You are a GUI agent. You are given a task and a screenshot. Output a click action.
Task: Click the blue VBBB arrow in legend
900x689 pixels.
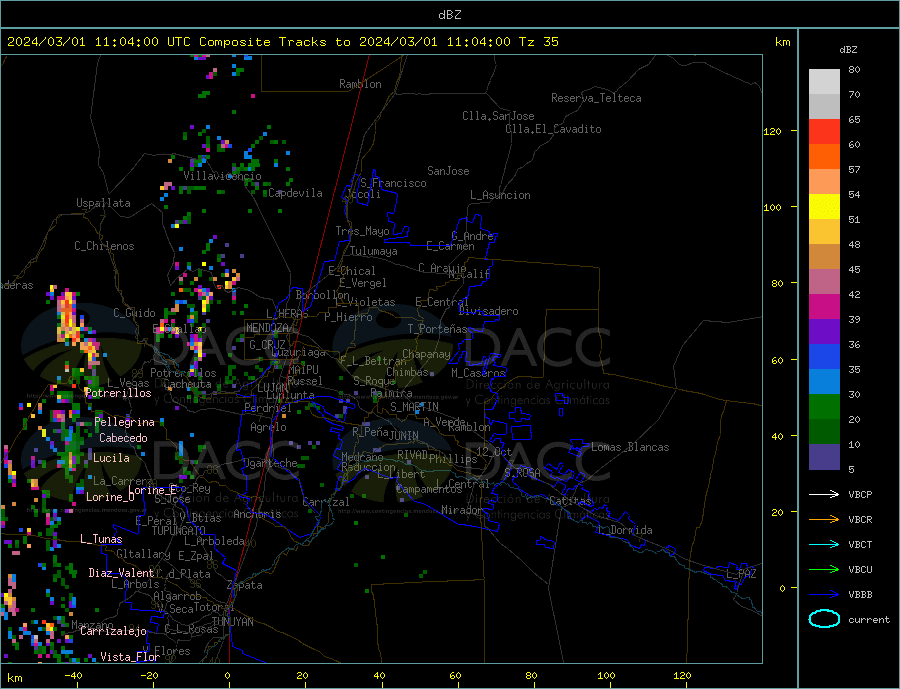[824, 595]
